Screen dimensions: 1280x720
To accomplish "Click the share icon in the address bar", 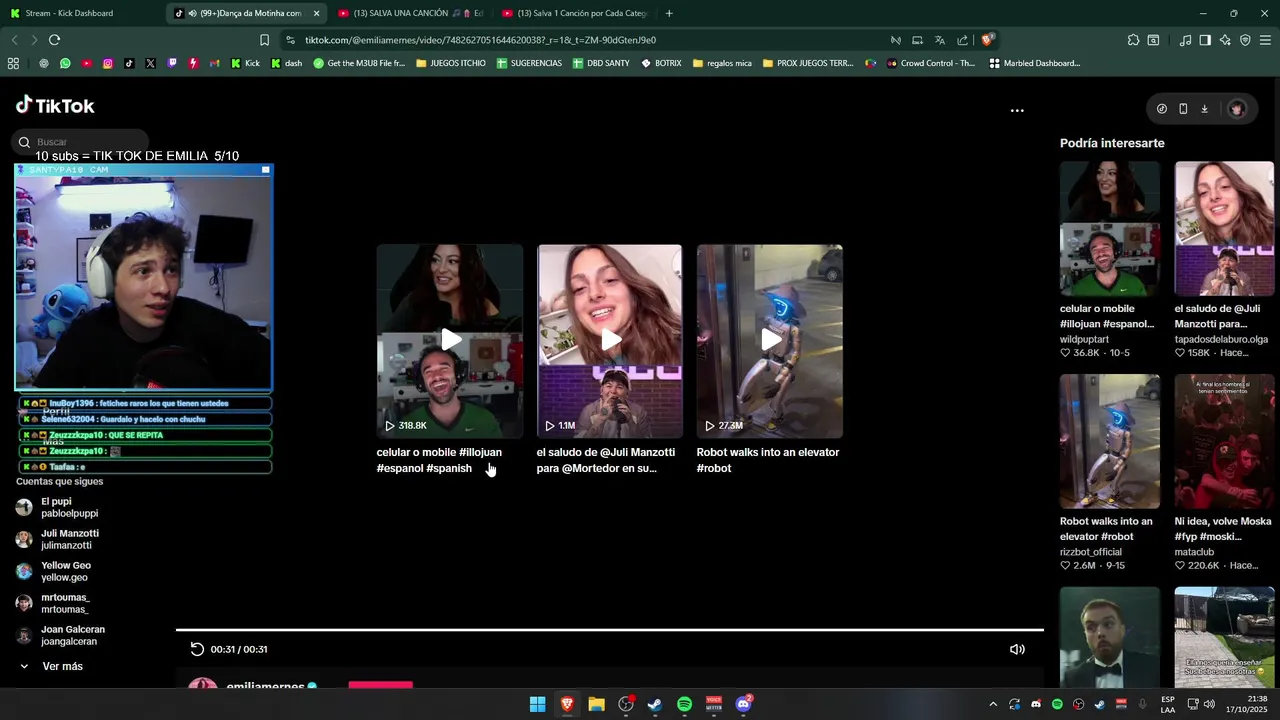I will click(x=962, y=40).
